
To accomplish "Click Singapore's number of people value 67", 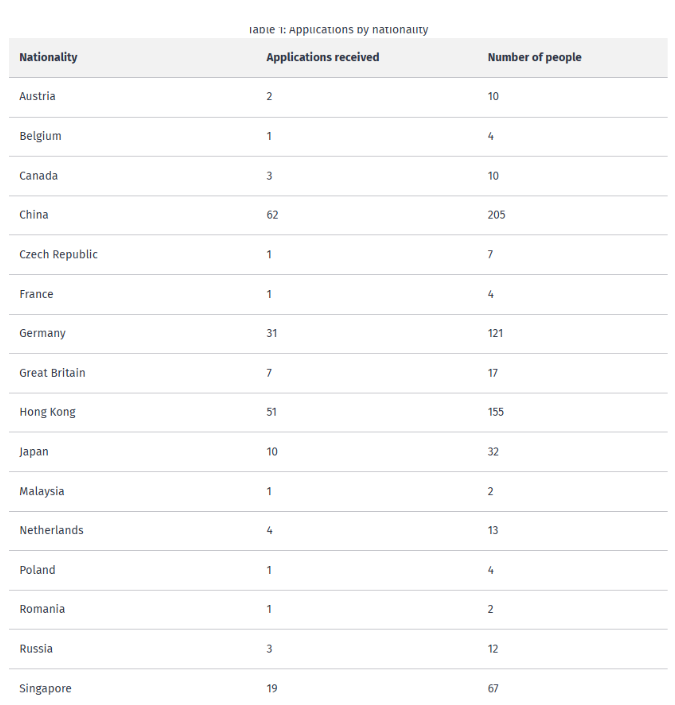I will click(493, 688).
